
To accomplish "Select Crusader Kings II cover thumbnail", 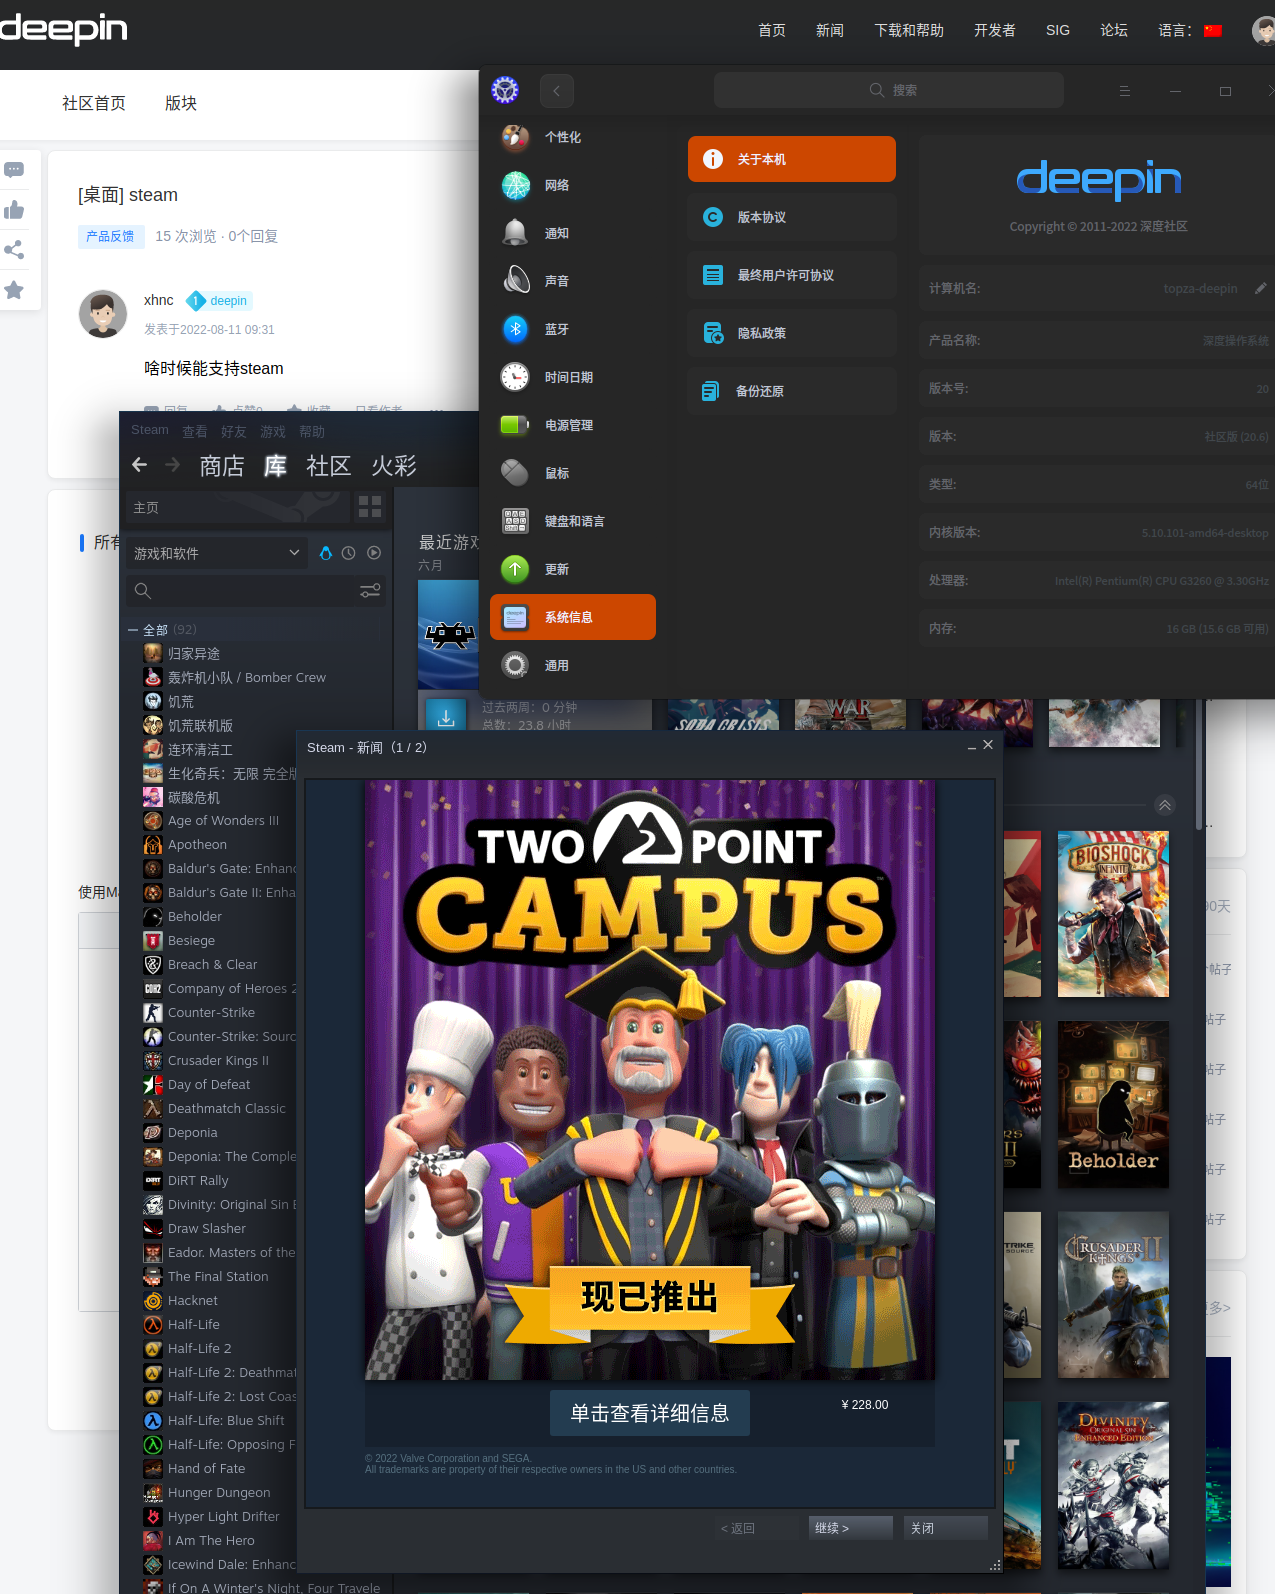I will tap(1113, 1294).
